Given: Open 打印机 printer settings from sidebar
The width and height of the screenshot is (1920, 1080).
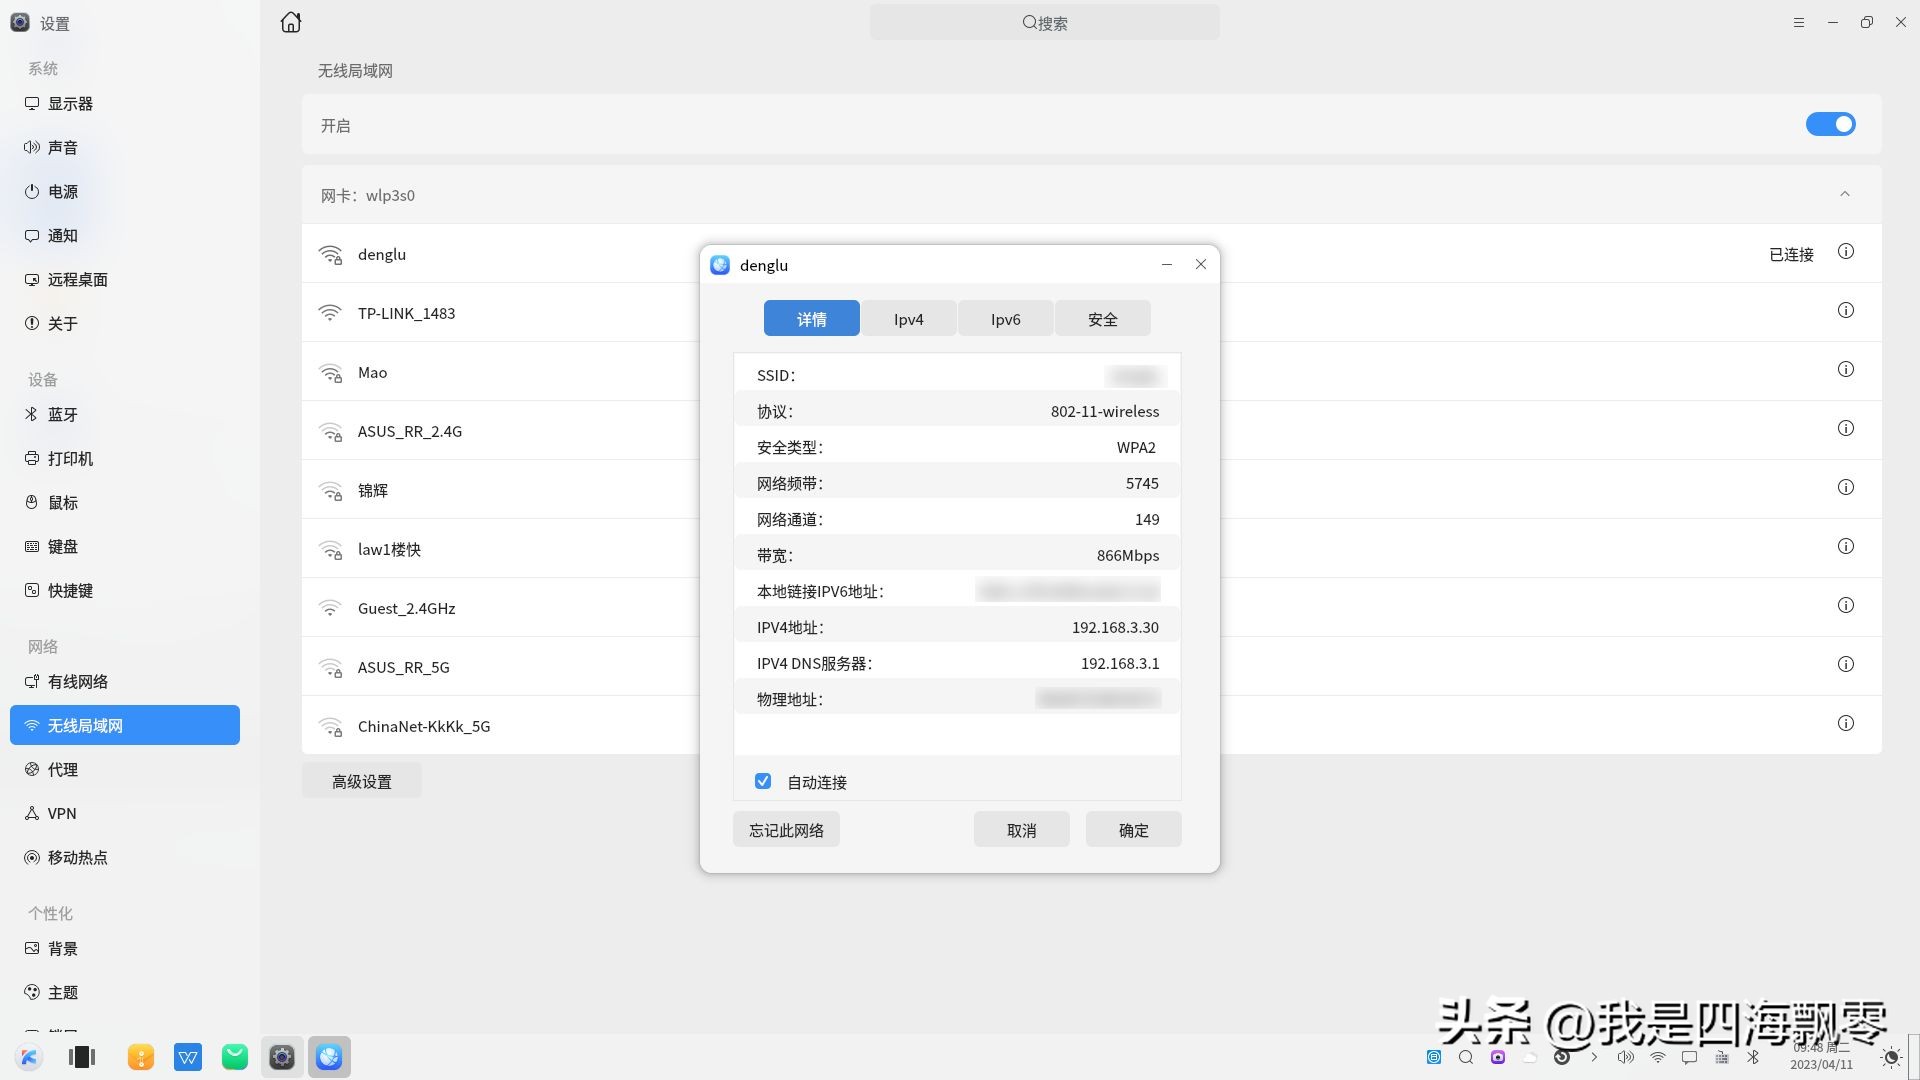Looking at the screenshot, I should 67,458.
